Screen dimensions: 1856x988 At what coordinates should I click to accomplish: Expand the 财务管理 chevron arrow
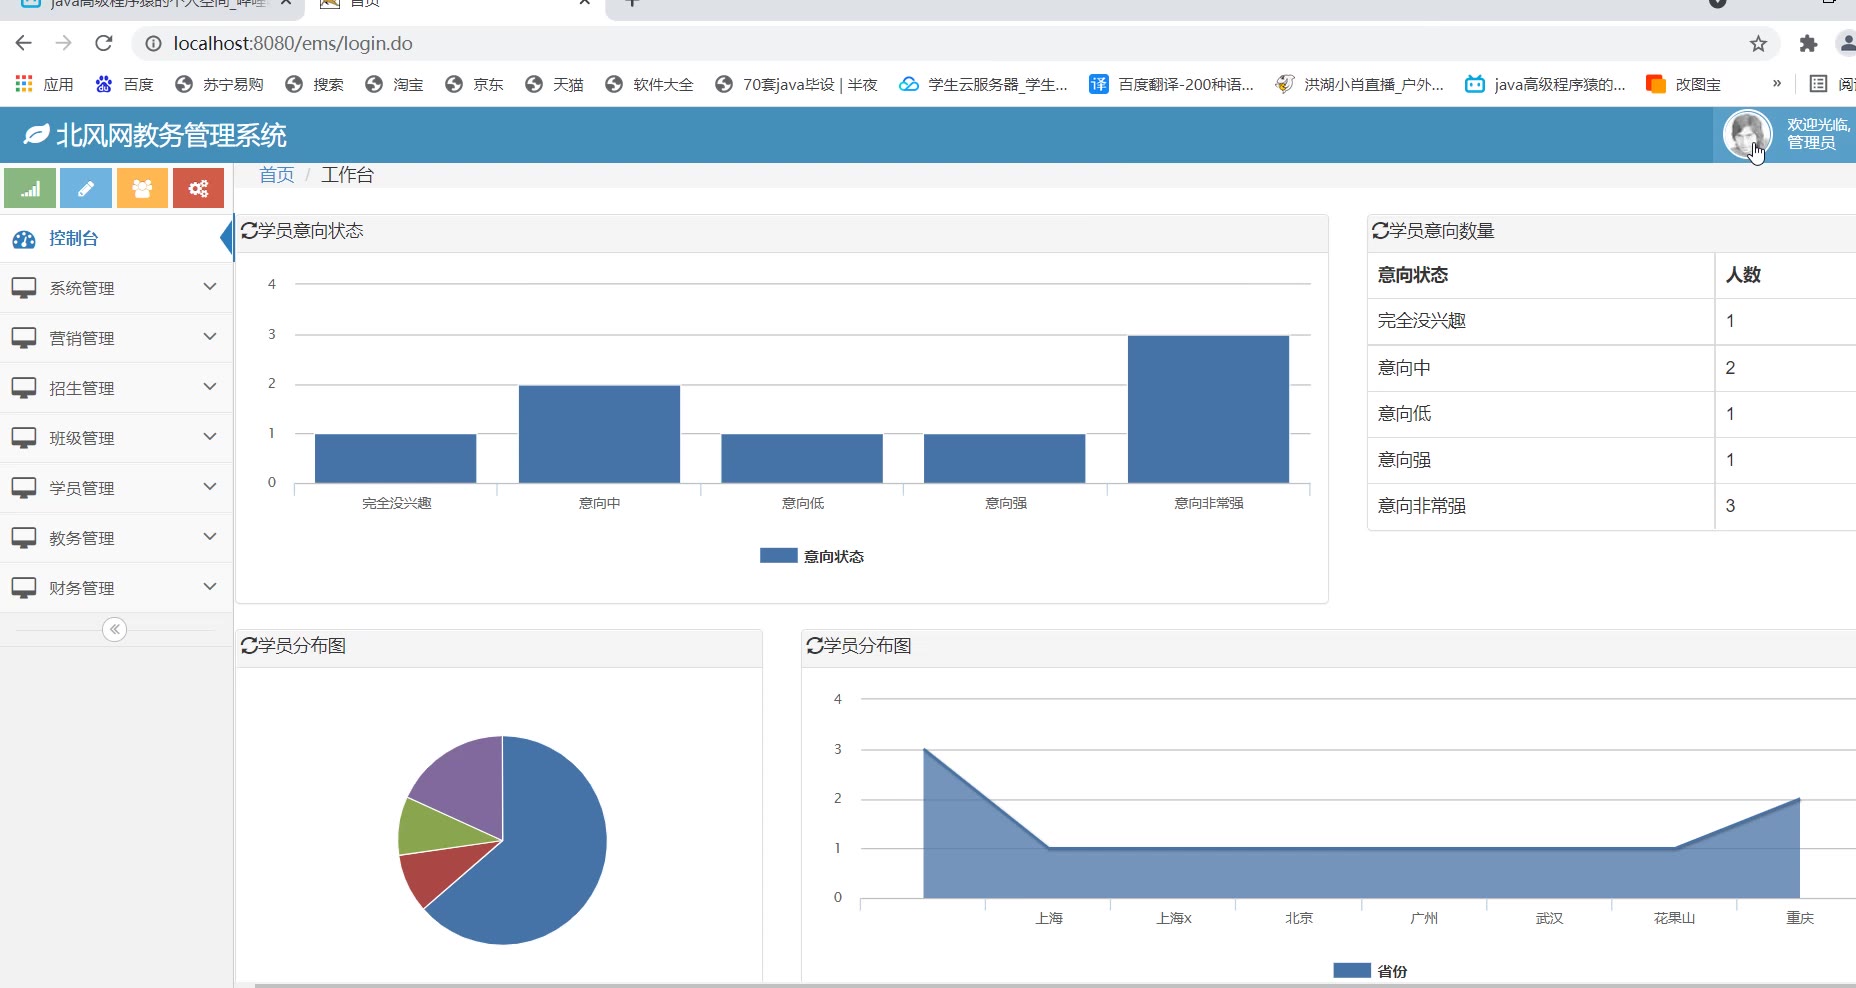pyautogui.click(x=210, y=587)
